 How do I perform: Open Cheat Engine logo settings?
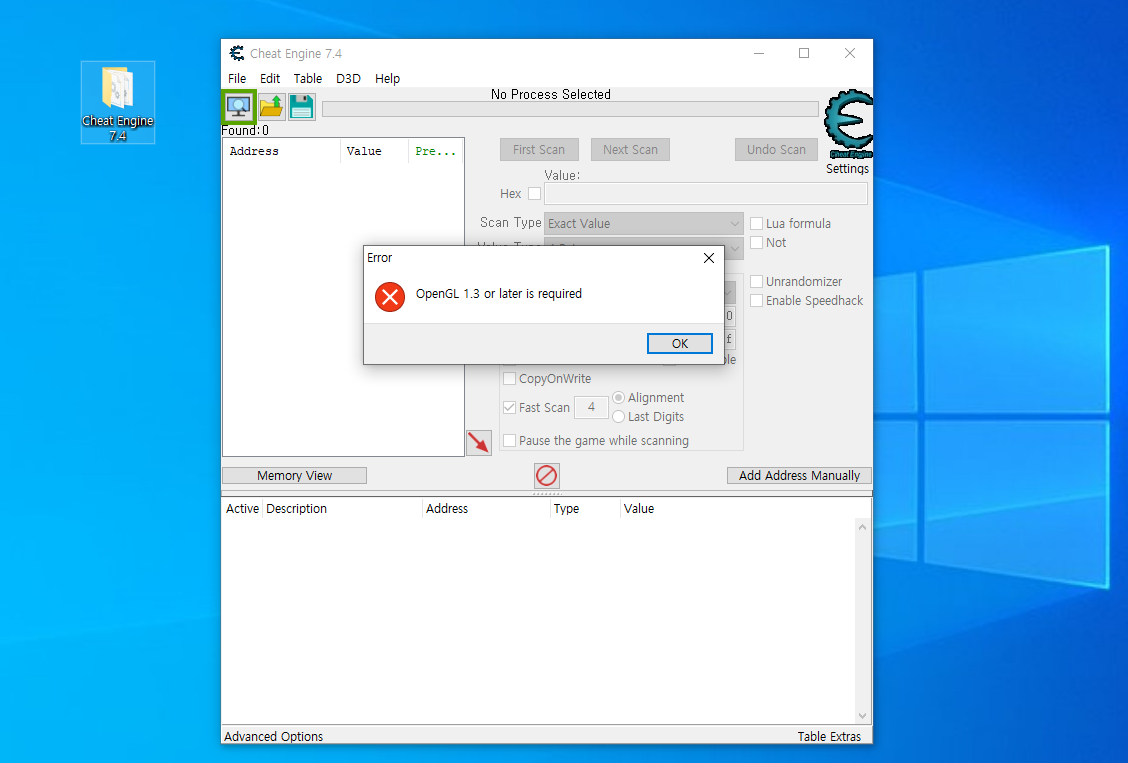pyautogui.click(x=848, y=124)
